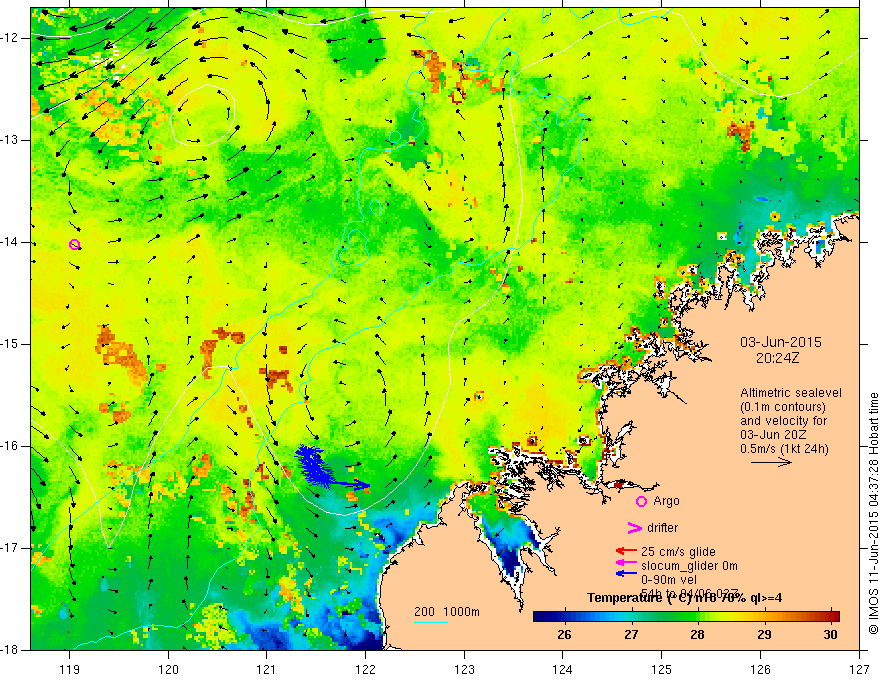Click the '27' color bar tick label

click(x=631, y=635)
